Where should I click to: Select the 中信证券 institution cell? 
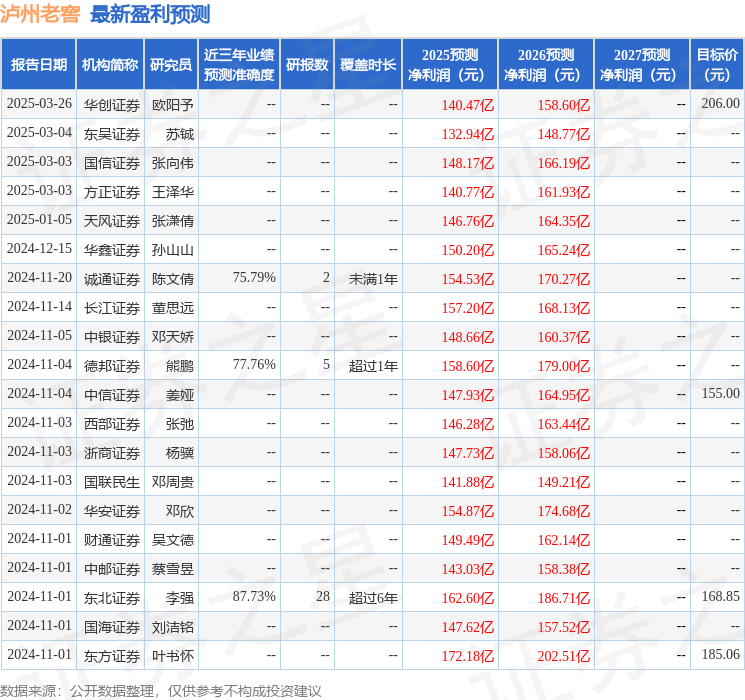(112, 395)
